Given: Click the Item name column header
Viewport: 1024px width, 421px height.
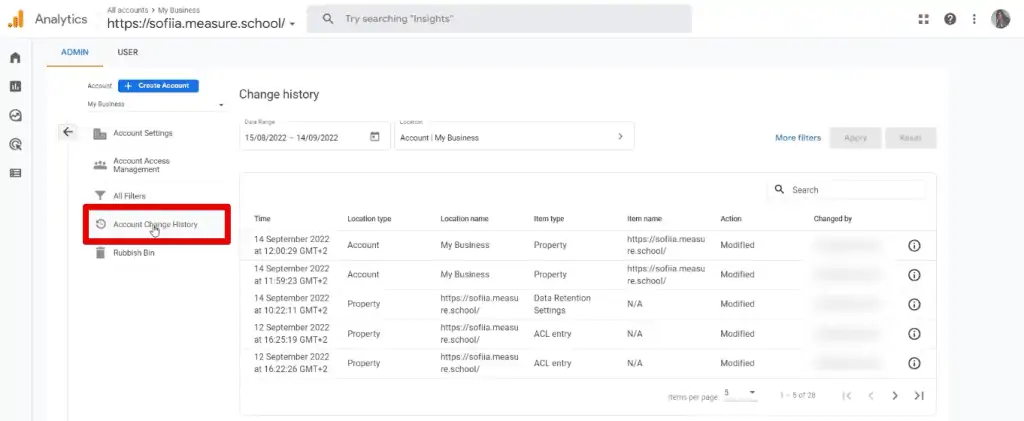Looking at the screenshot, I should point(644,219).
